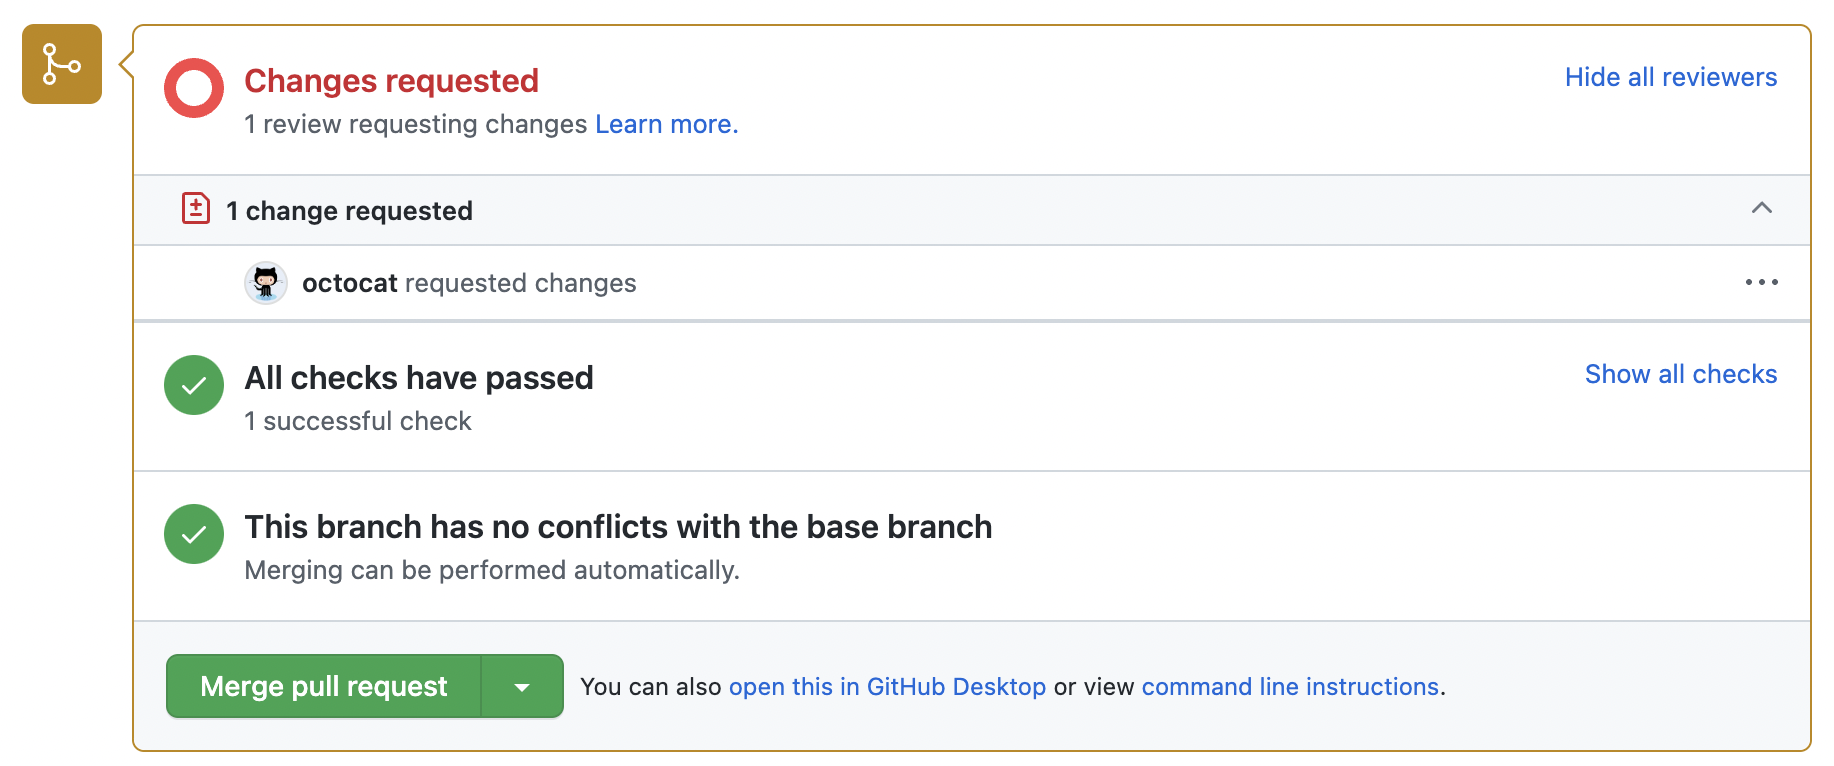Image resolution: width=1834 pixels, height=766 pixels.
Task: Click open this in GitHub Desktop link
Action: point(887,687)
